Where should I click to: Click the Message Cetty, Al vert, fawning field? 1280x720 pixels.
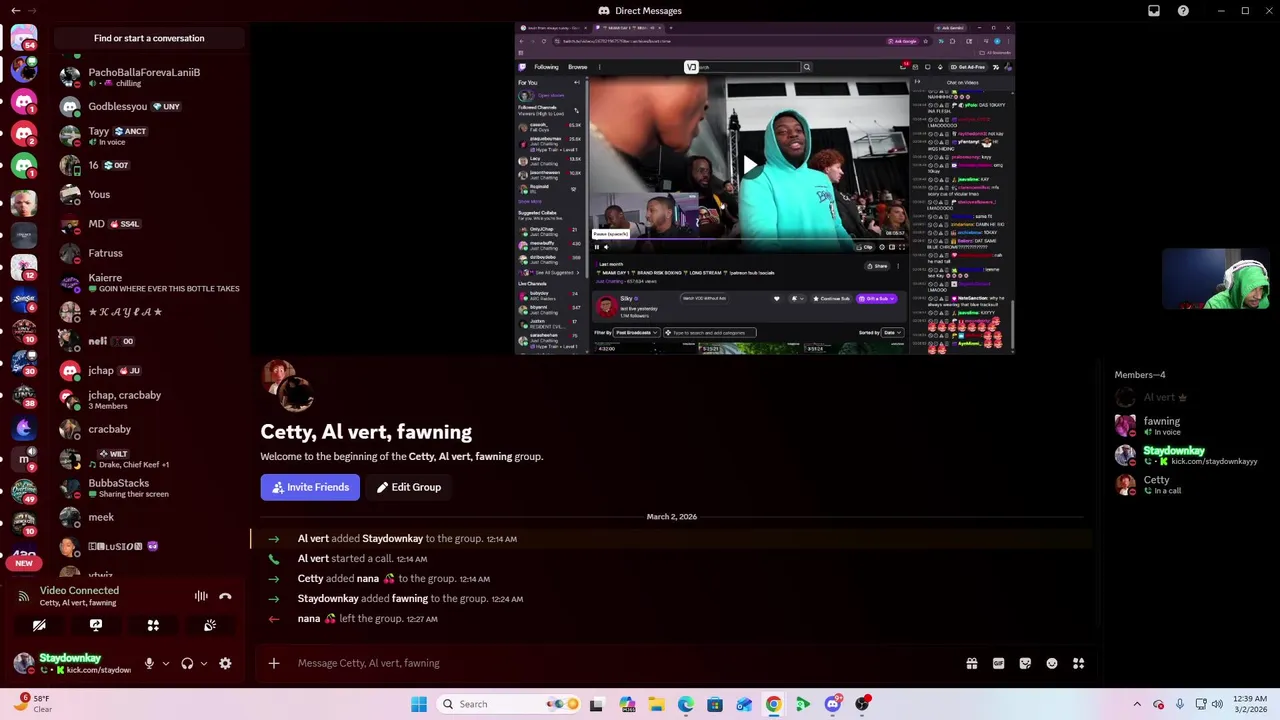620,663
